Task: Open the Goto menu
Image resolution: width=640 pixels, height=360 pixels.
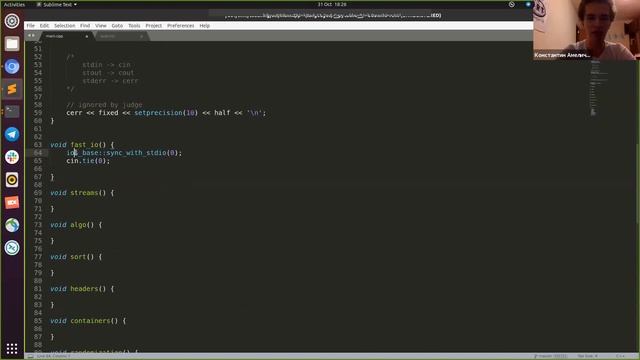Action: pos(117,26)
